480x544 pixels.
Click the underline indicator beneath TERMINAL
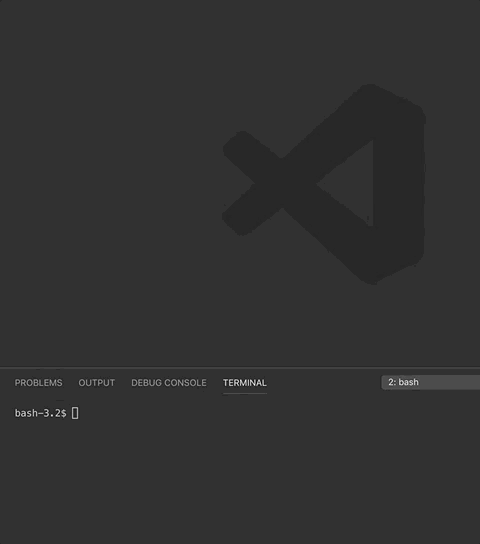(245, 393)
